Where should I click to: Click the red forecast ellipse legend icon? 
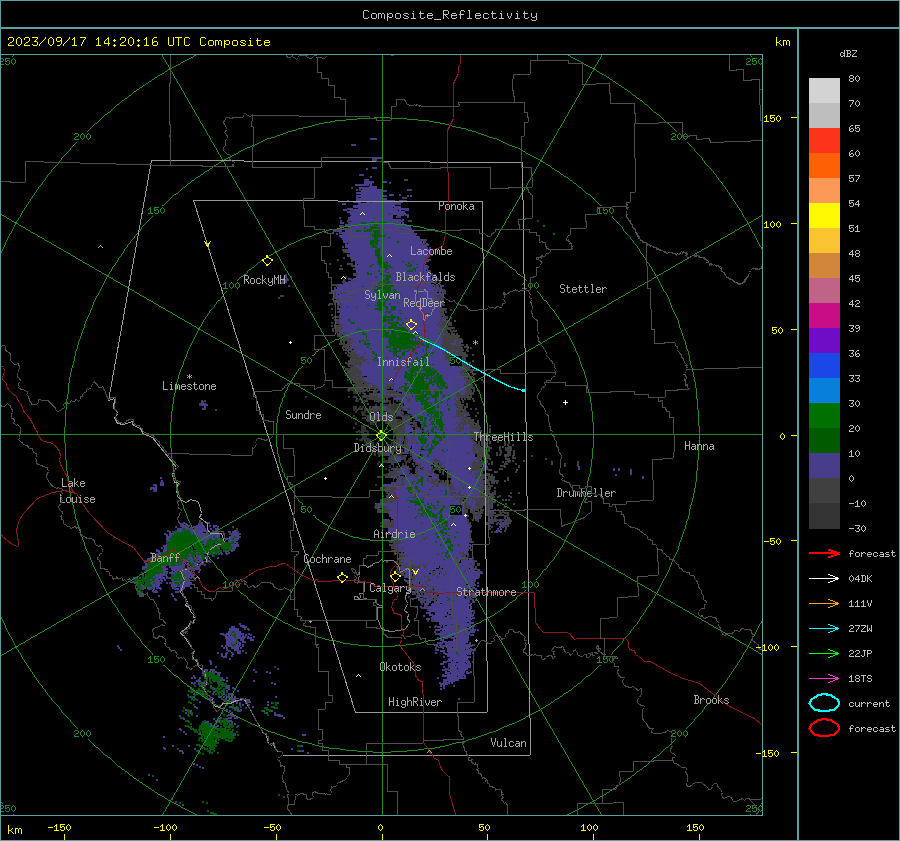click(x=824, y=728)
